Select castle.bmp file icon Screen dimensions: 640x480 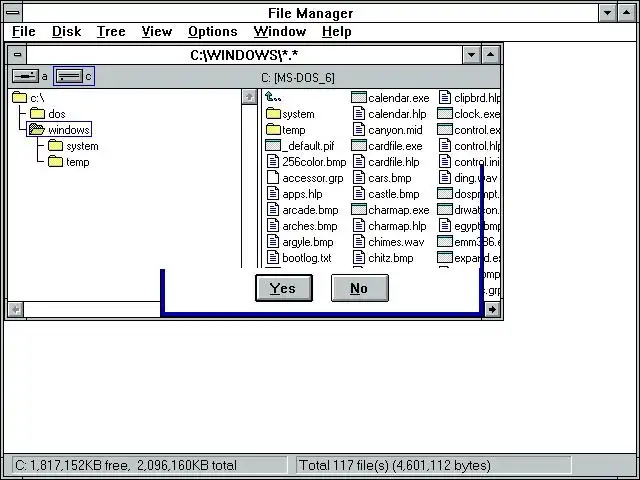(359, 193)
